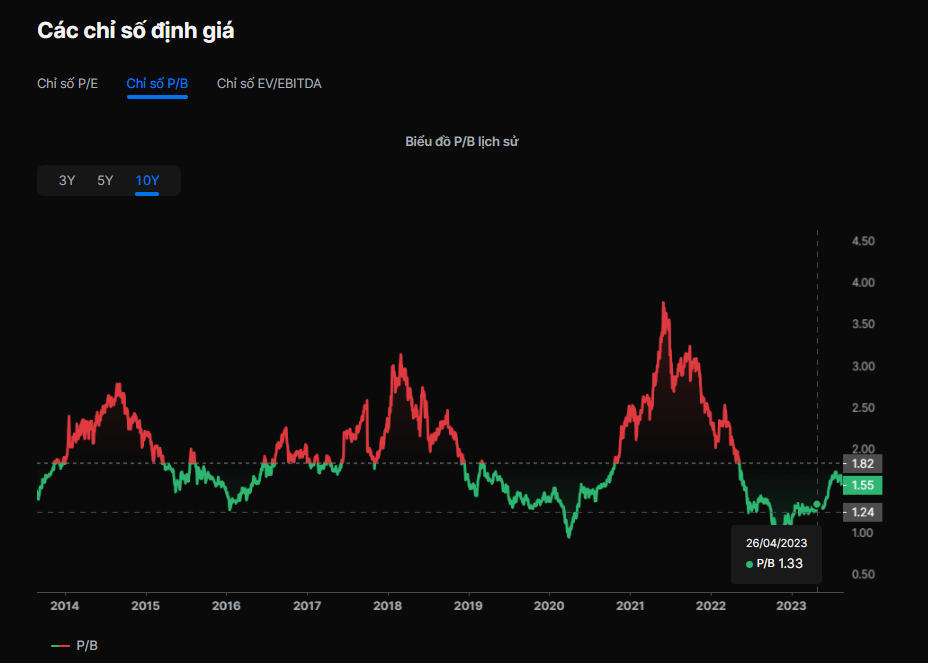This screenshot has height=663, width=928.
Task: Open the Chỉ số EV/EBITDA tab
Action: 269,84
